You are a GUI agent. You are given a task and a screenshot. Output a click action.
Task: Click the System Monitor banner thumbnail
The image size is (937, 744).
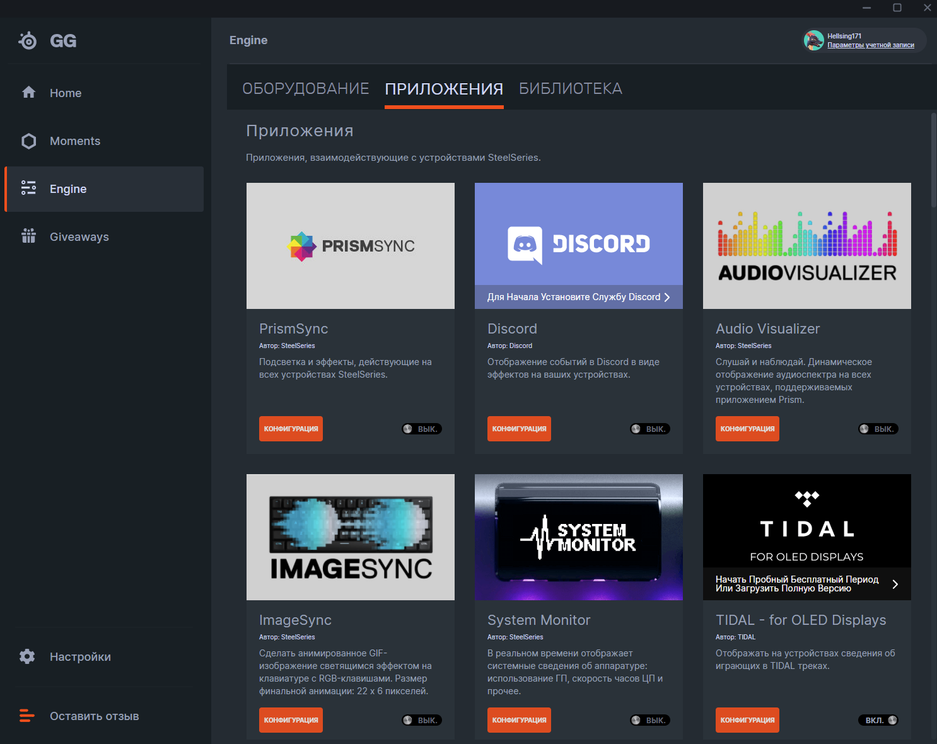[x=578, y=537]
